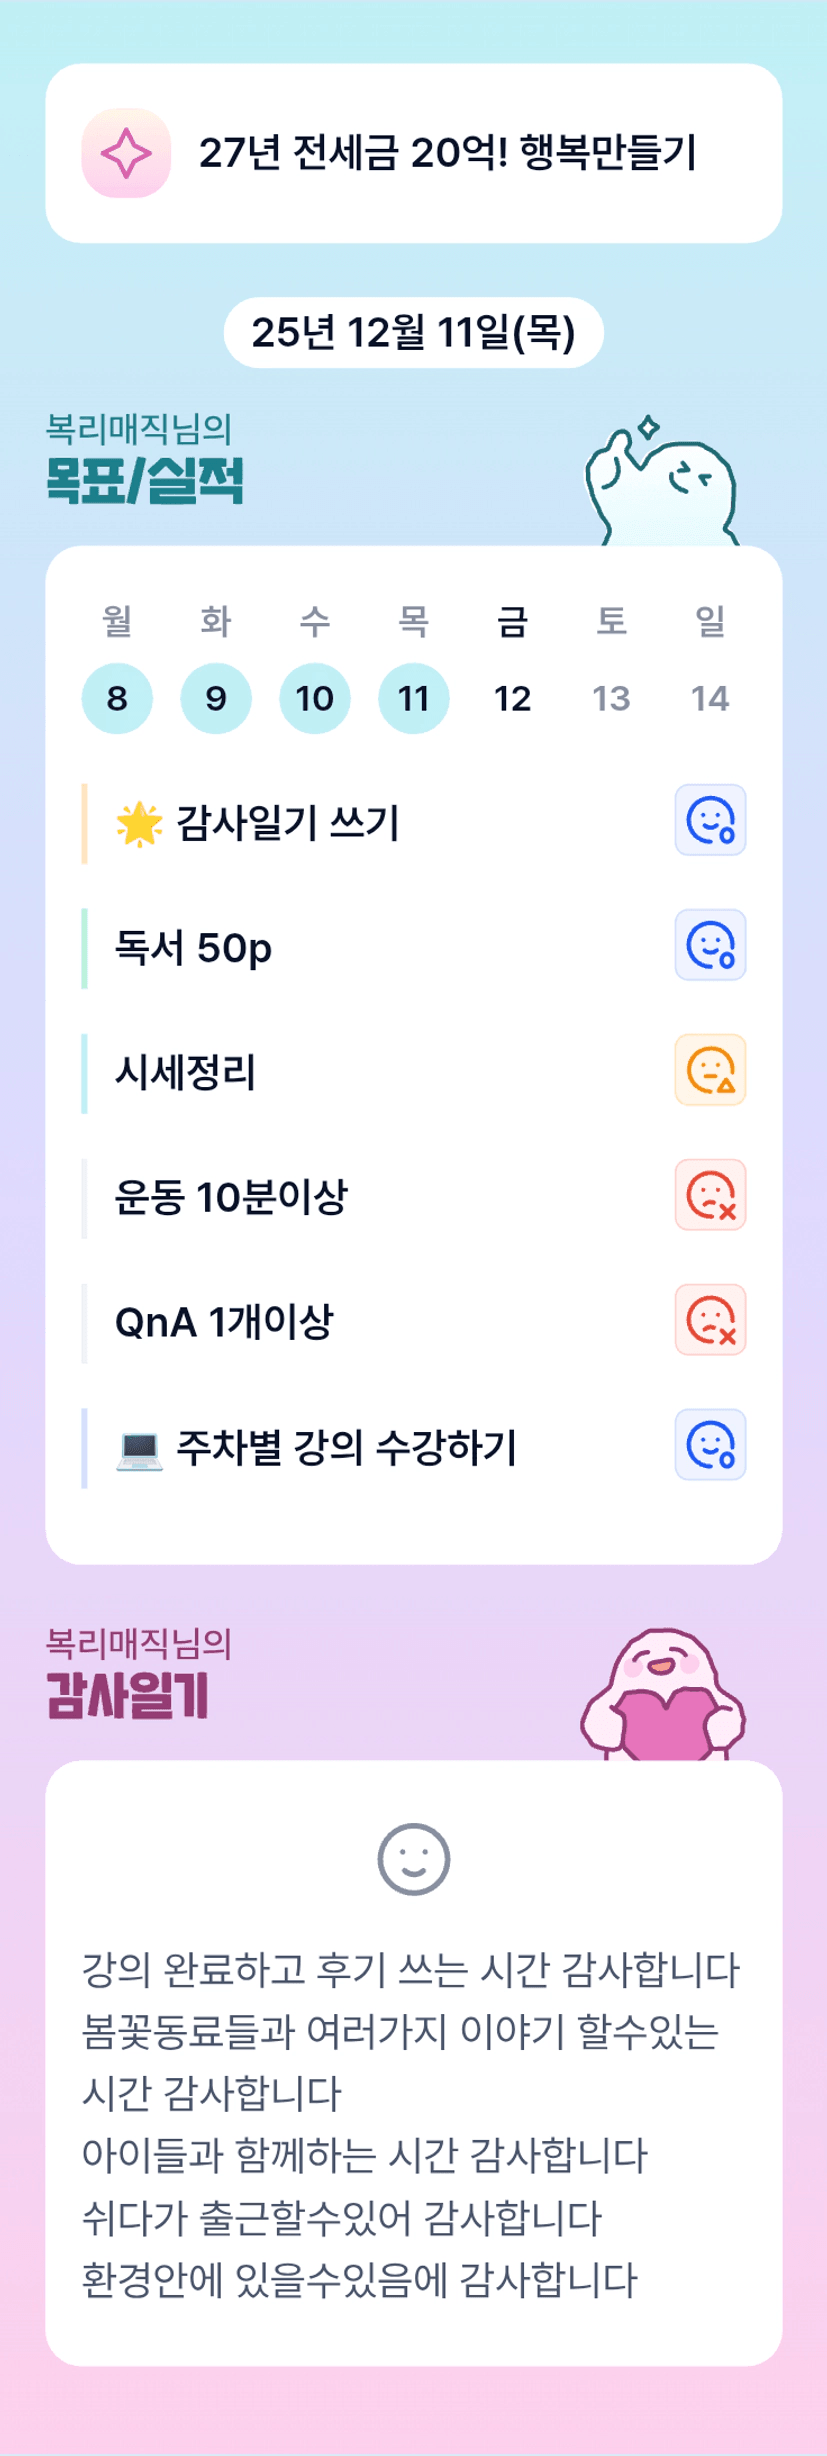This screenshot has width=827, height=2456.
Task: Click the gray smiley mood icon in 감사일기
Action: 413,1860
